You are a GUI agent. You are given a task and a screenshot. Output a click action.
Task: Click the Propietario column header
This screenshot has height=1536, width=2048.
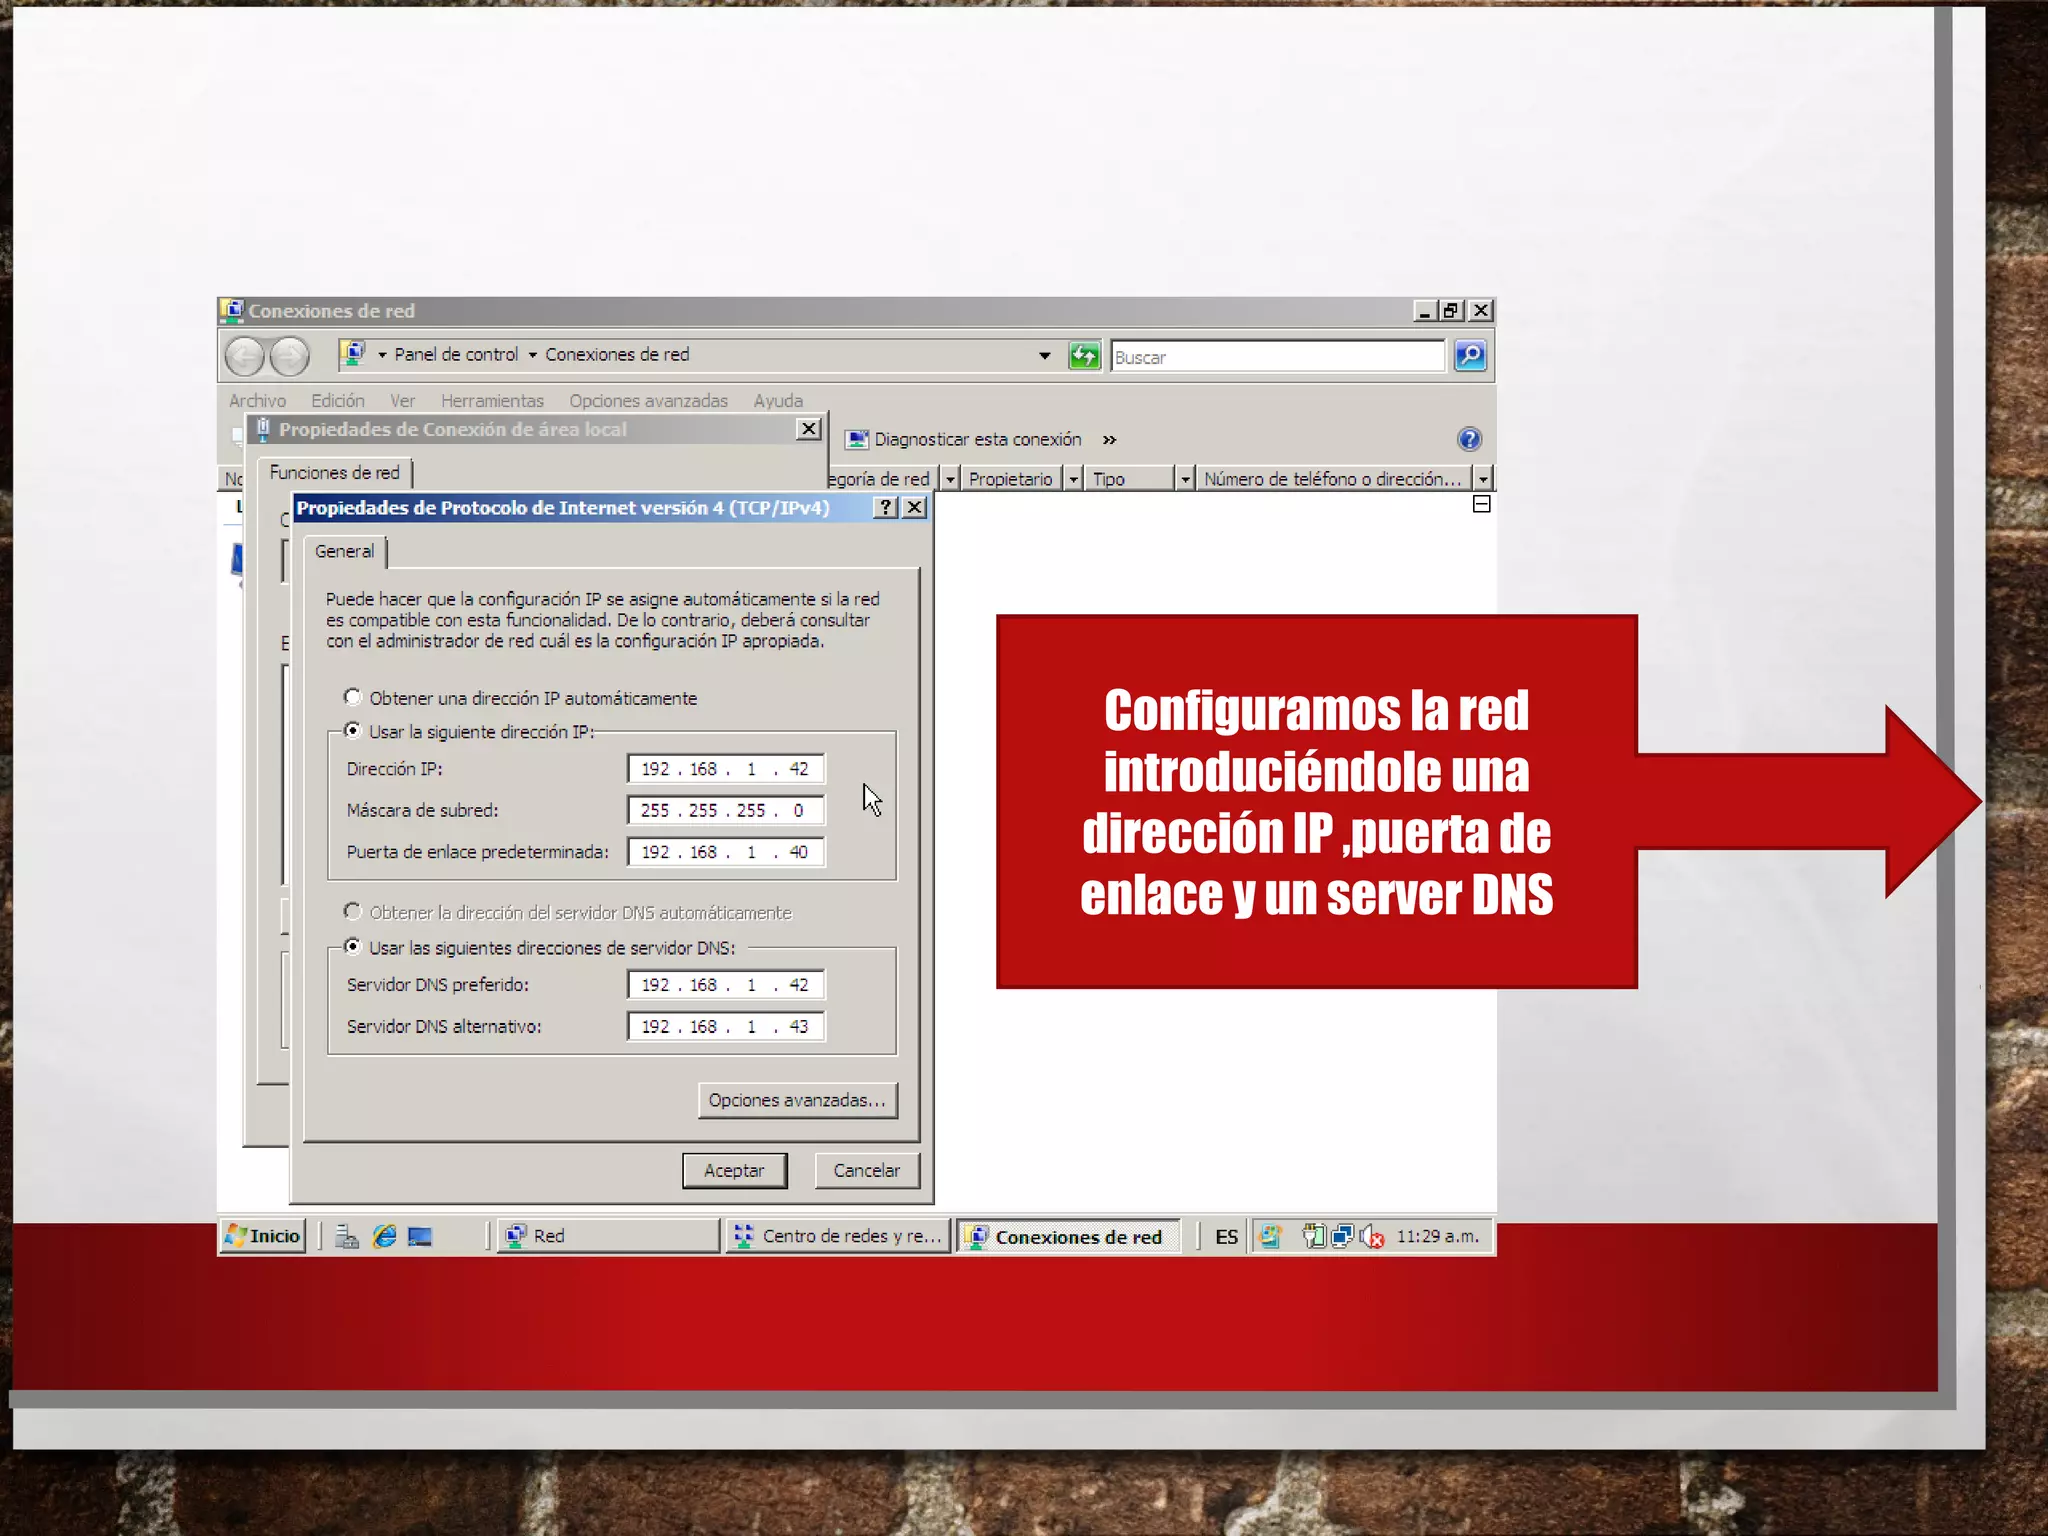click(x=1010, y=479)
